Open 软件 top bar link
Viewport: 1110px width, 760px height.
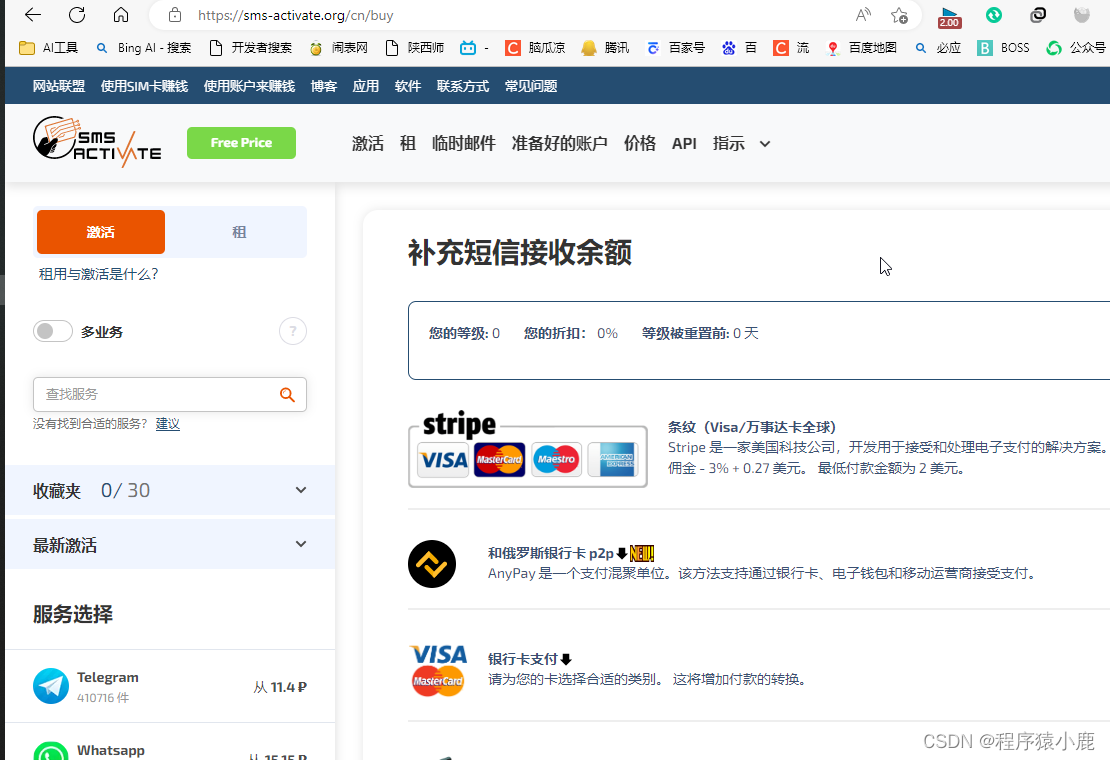pos(408,86)
